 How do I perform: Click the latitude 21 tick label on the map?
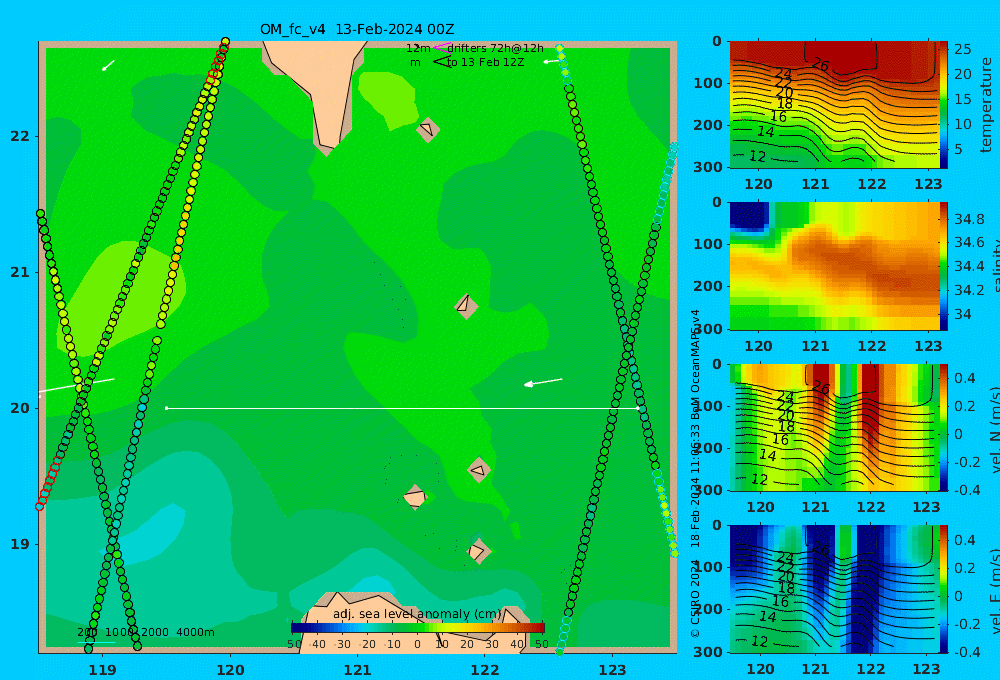(20, 272)
